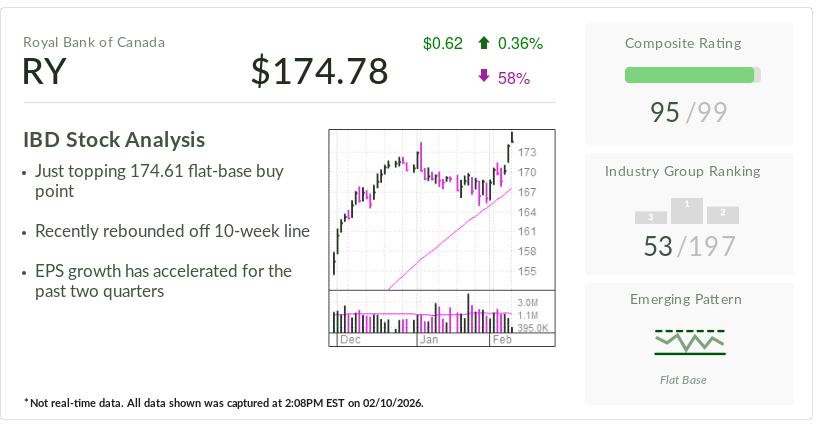Click the 10-week line rebound bullet
Screen dimensions: 816x430
click(x=172, y=231)
